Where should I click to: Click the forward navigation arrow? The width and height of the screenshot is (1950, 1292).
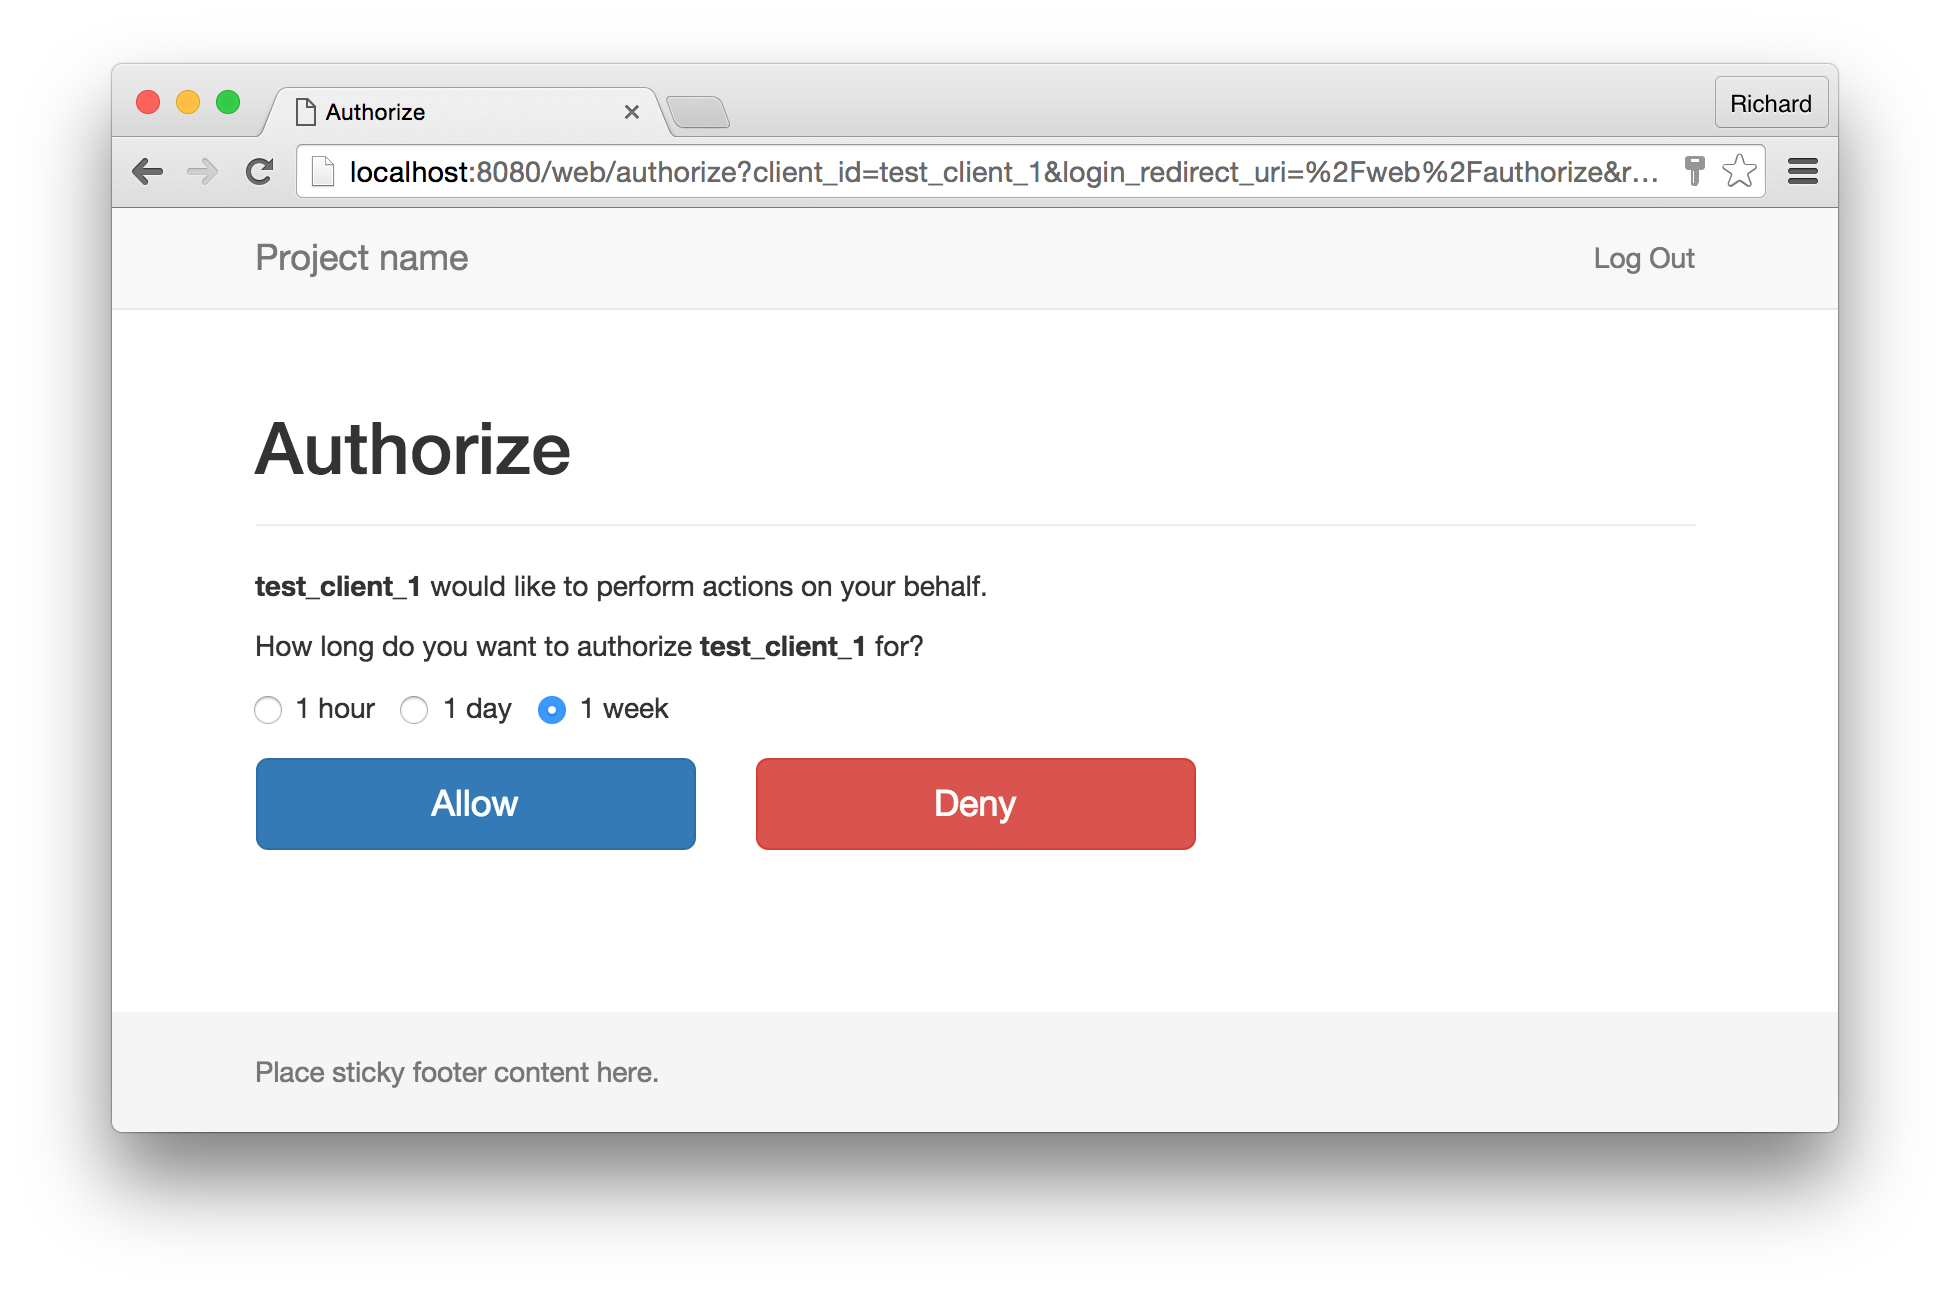[202, 170]
